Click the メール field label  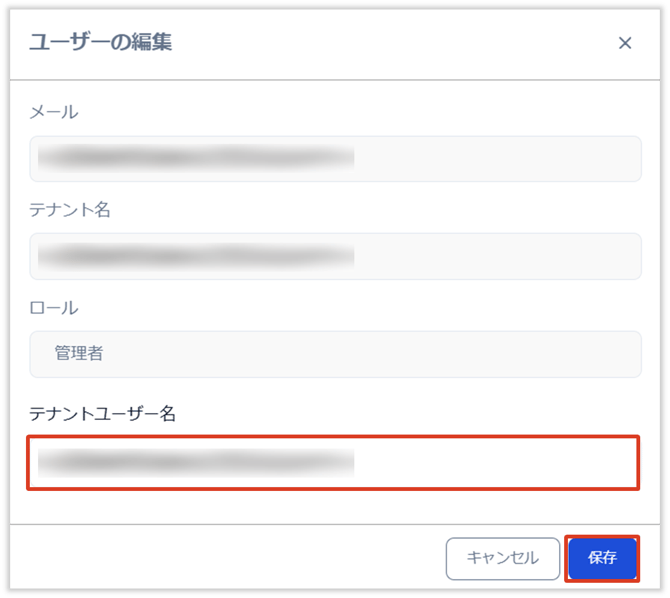[x=54, y=112]
